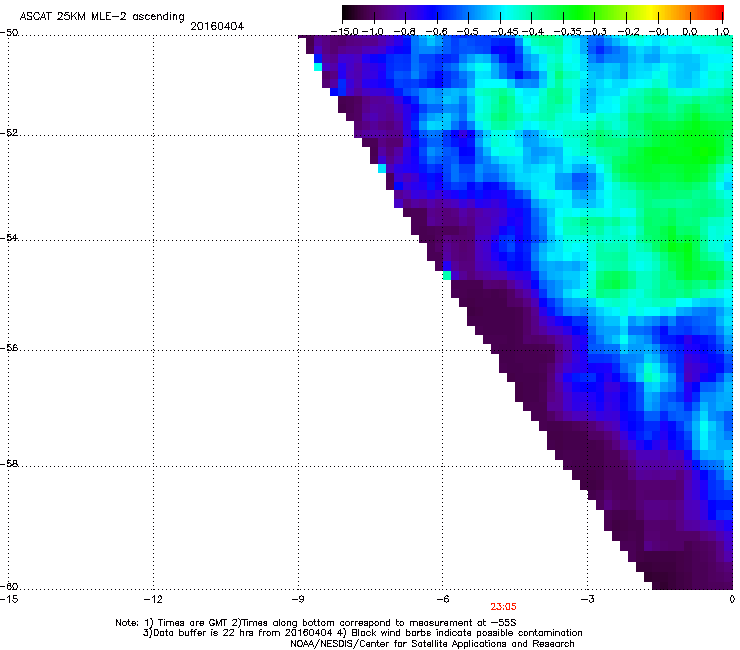Click the longitude axis label '-3'

pyautogui.click(x=587, y=599)
